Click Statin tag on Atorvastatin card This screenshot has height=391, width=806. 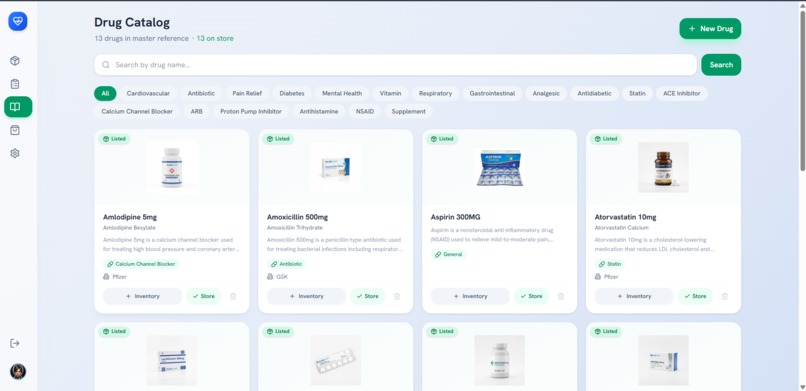click(610, 264)
